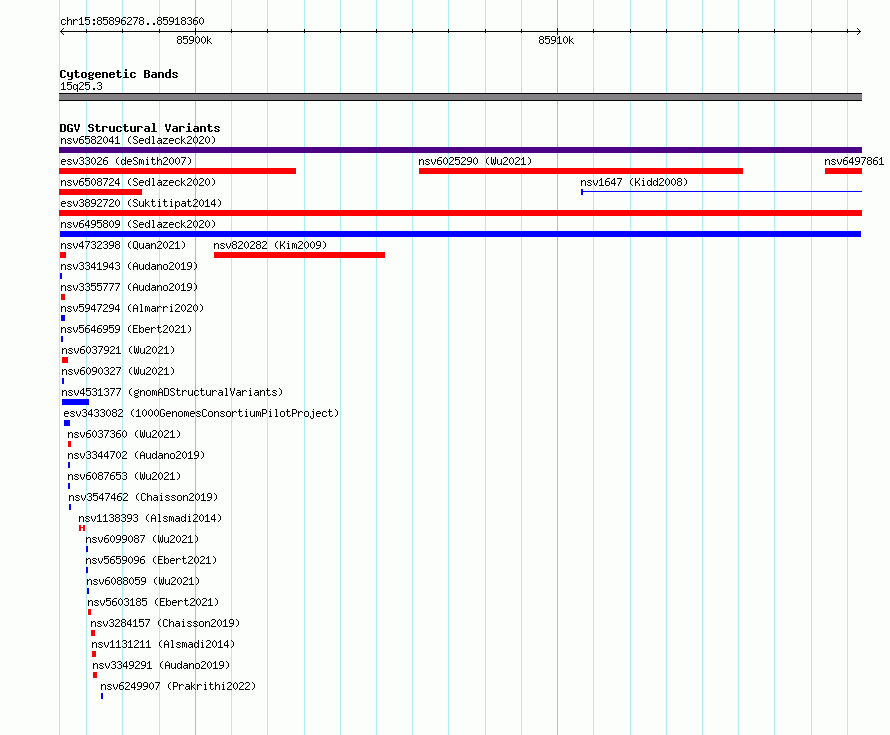
Task: Open nsv6099087 (Wu2021) label
Action: coord(142,539)
